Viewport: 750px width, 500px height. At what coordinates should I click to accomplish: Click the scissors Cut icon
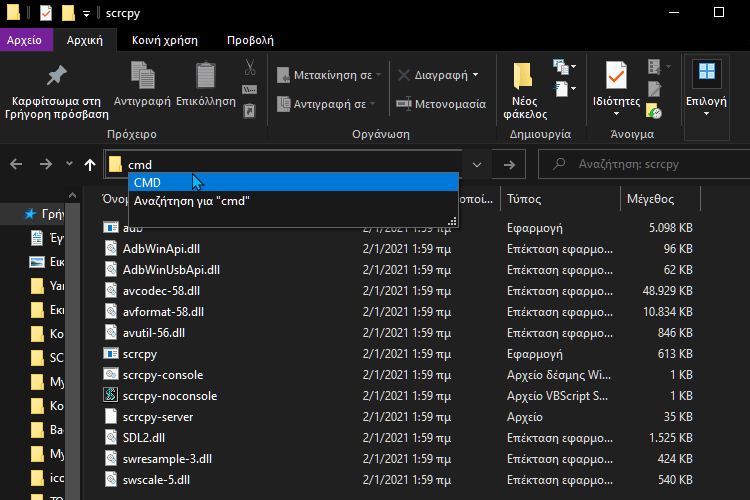[250, 67]
